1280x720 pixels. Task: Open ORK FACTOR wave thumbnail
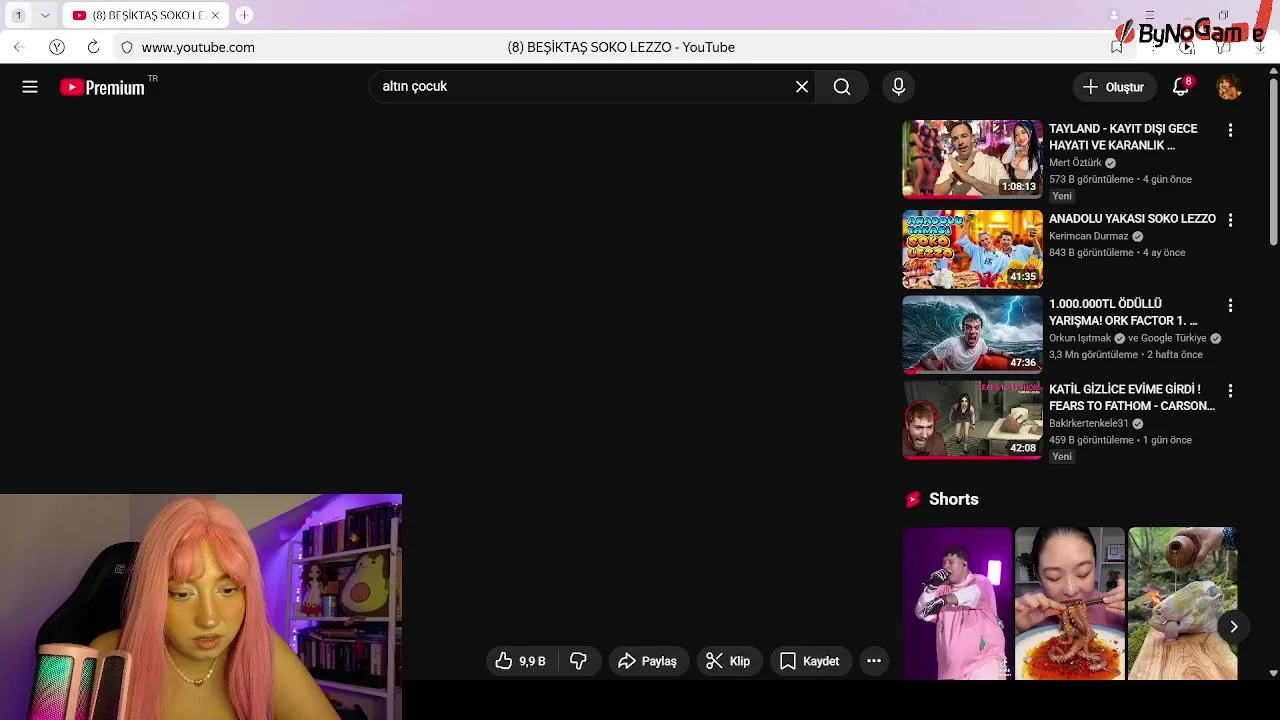(972, 334)
